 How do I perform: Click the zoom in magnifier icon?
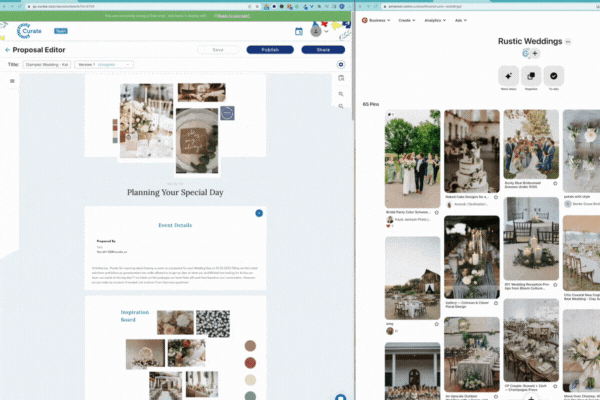tap(341, 94)
